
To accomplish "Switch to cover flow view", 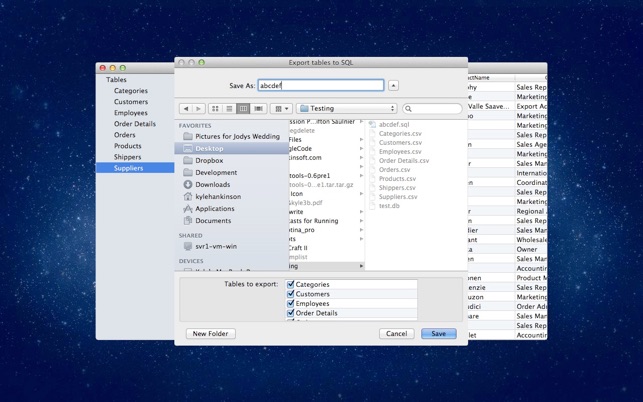I will coord(258,108).
